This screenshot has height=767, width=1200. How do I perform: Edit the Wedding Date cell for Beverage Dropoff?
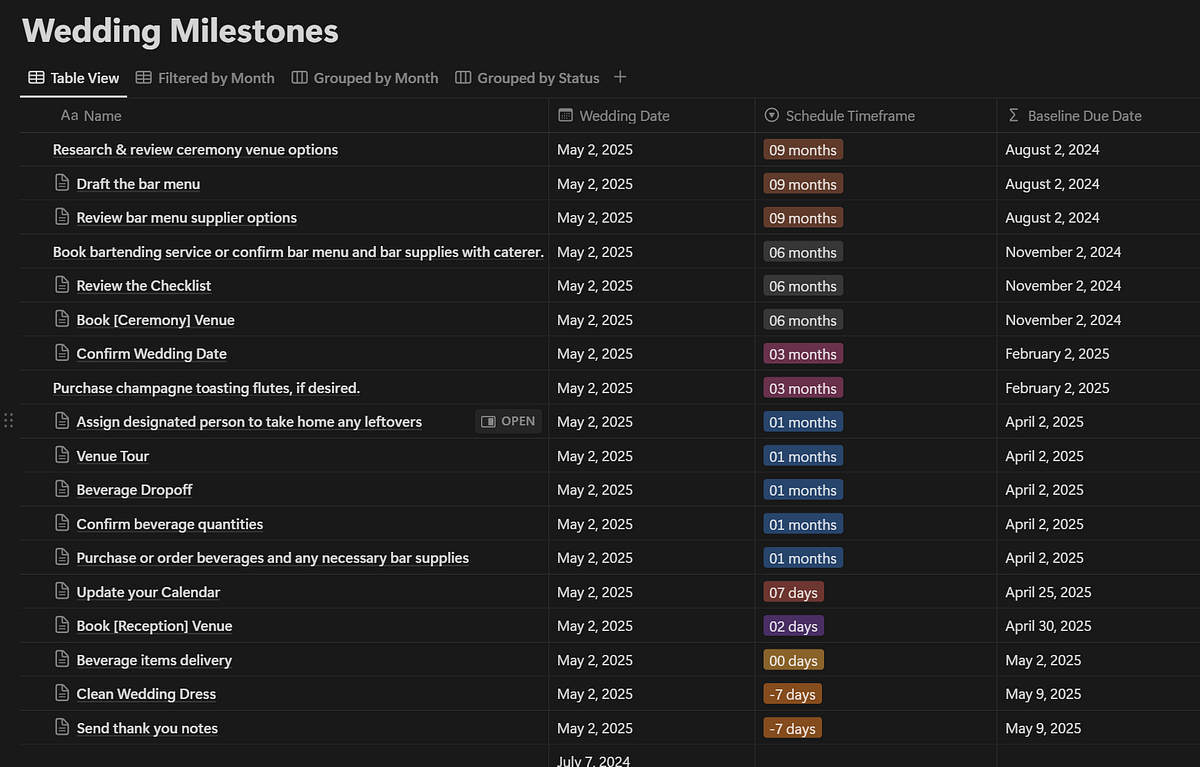pyautogui.click(x=652, y=489)
